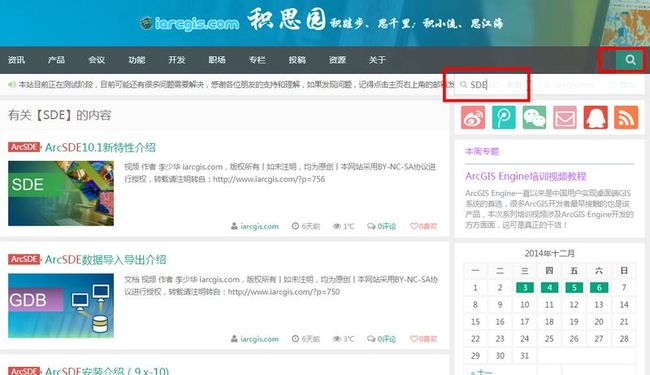The width and height of the screenshot is (650, 375).
Task: Click ArcSDE tag on ArcSDE10.1 post
Action: (24, 147)
